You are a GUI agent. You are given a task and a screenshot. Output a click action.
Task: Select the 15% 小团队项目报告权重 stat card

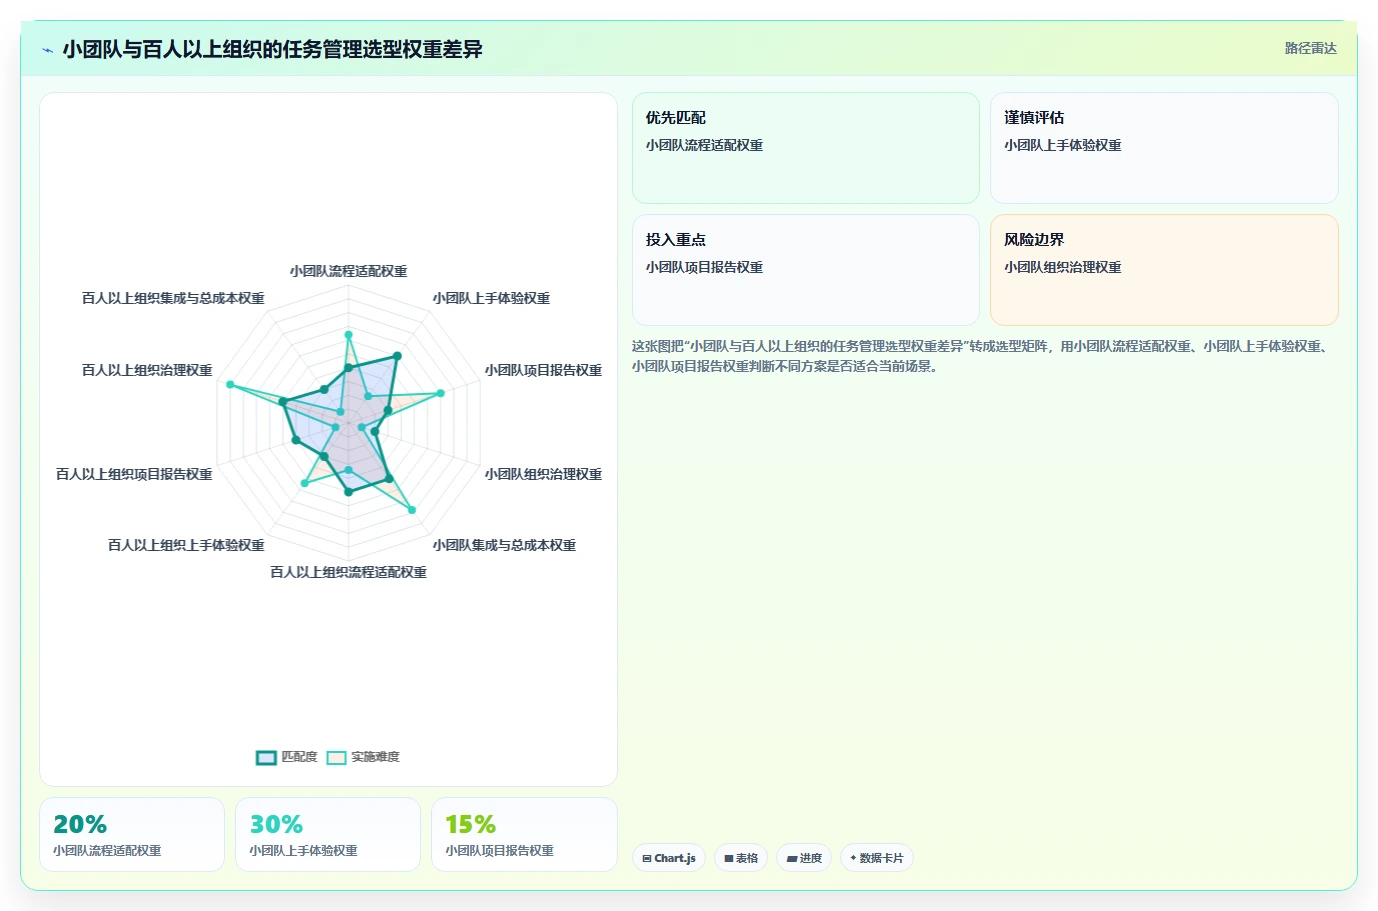click(x=524, y=834)
